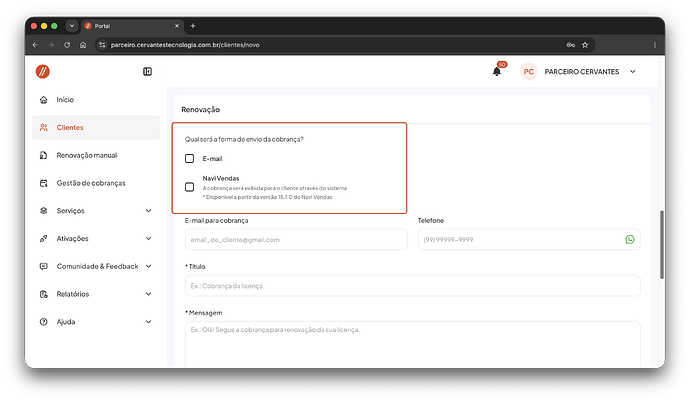Click the Comunidade & Feedback icon
This screenshot has height=401, width=690.
44,266
